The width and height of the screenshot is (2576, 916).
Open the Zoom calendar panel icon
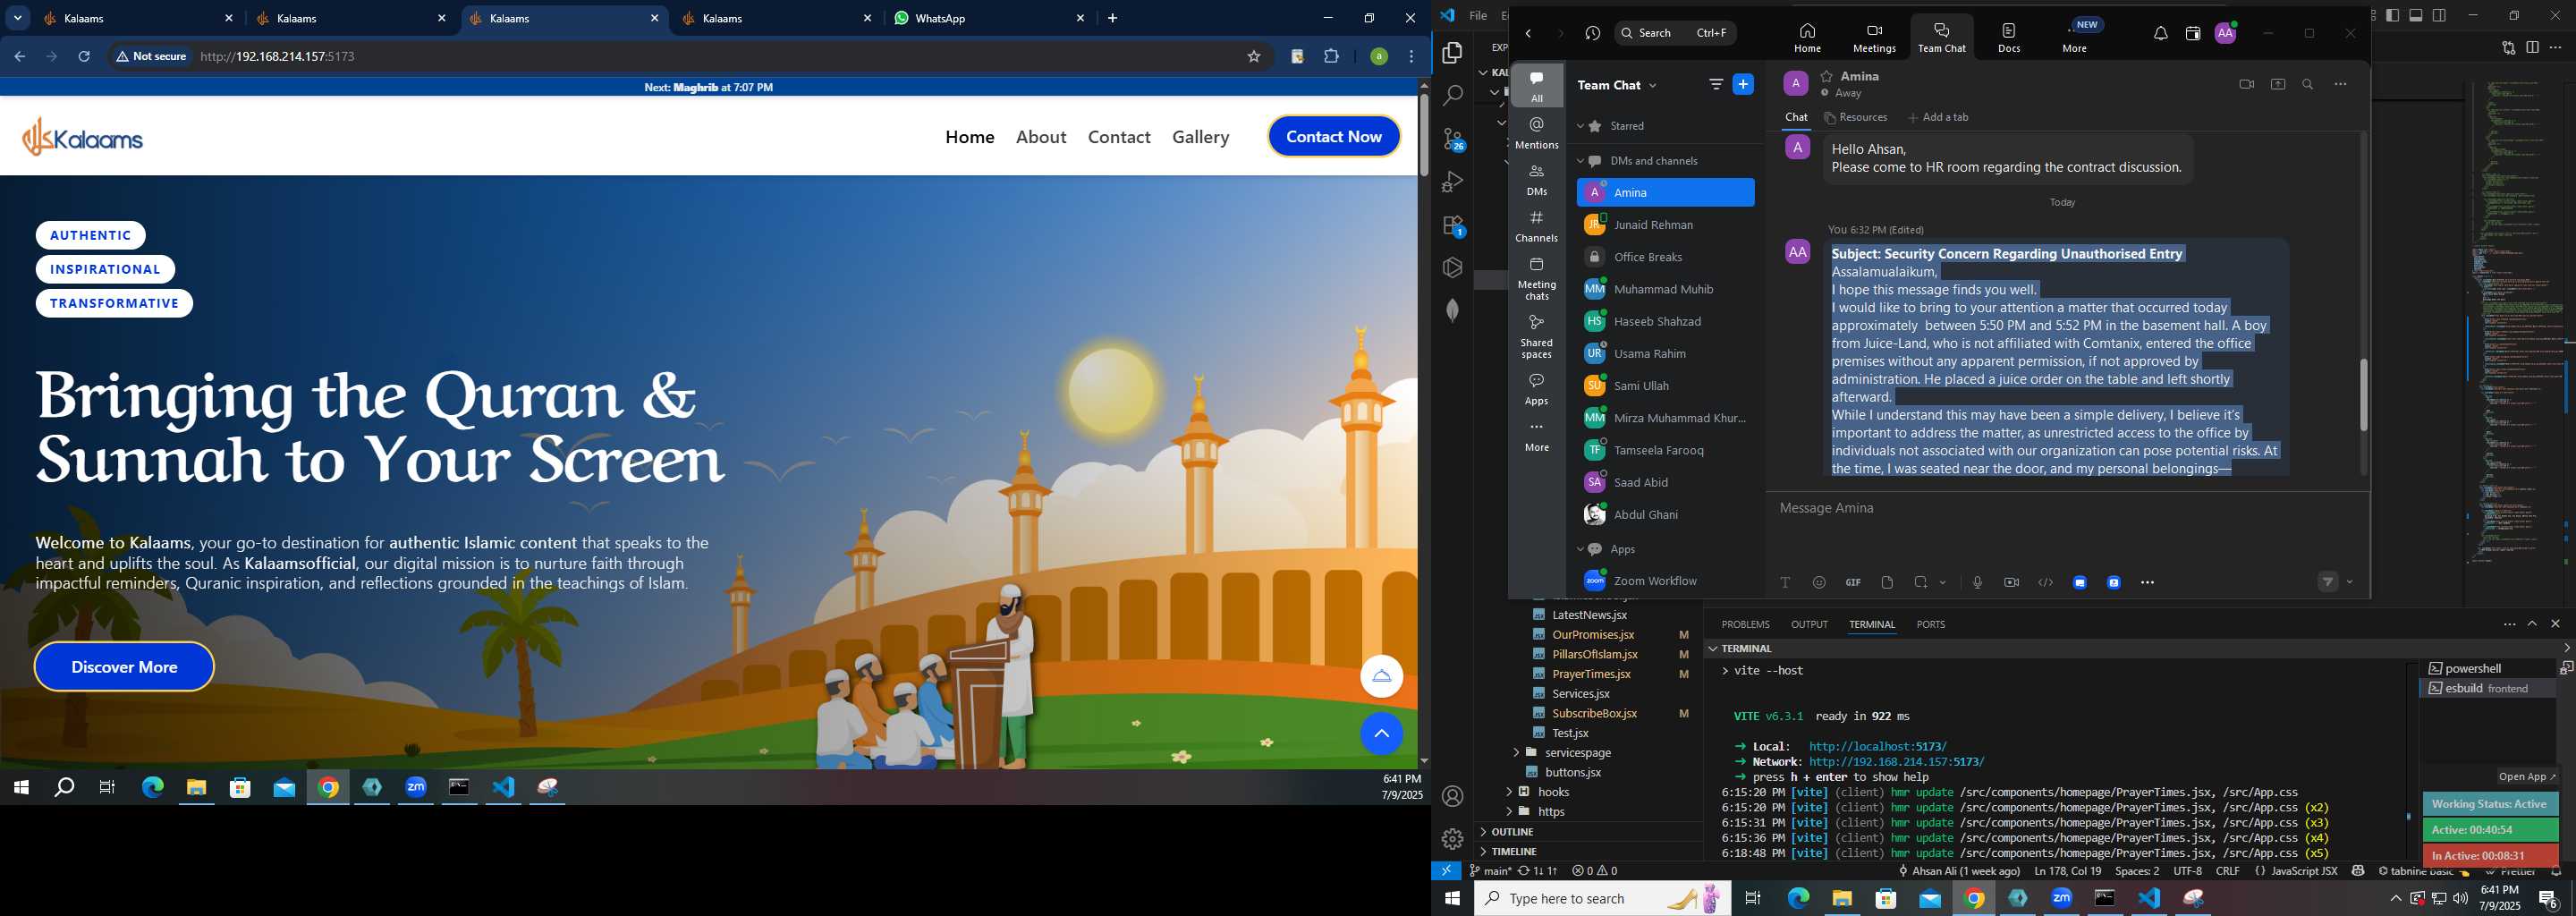click(x=2192, y=33)
